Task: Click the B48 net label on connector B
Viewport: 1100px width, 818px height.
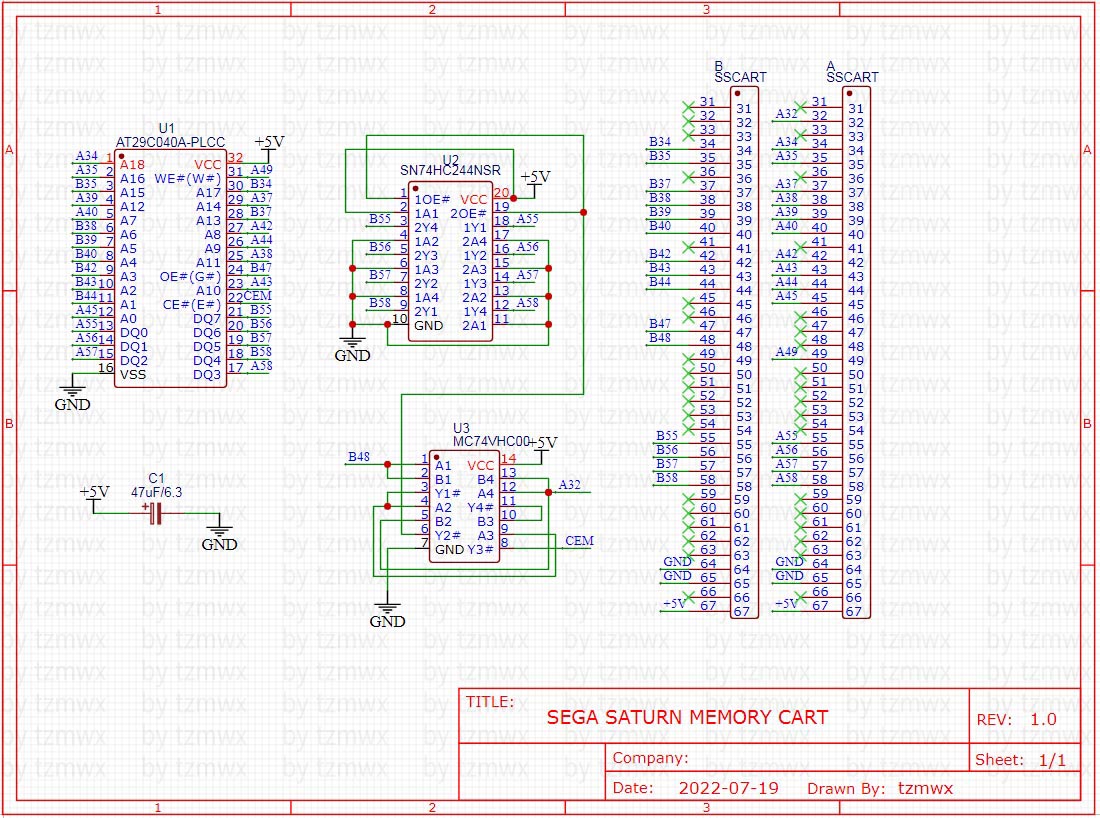Action: 660,337
